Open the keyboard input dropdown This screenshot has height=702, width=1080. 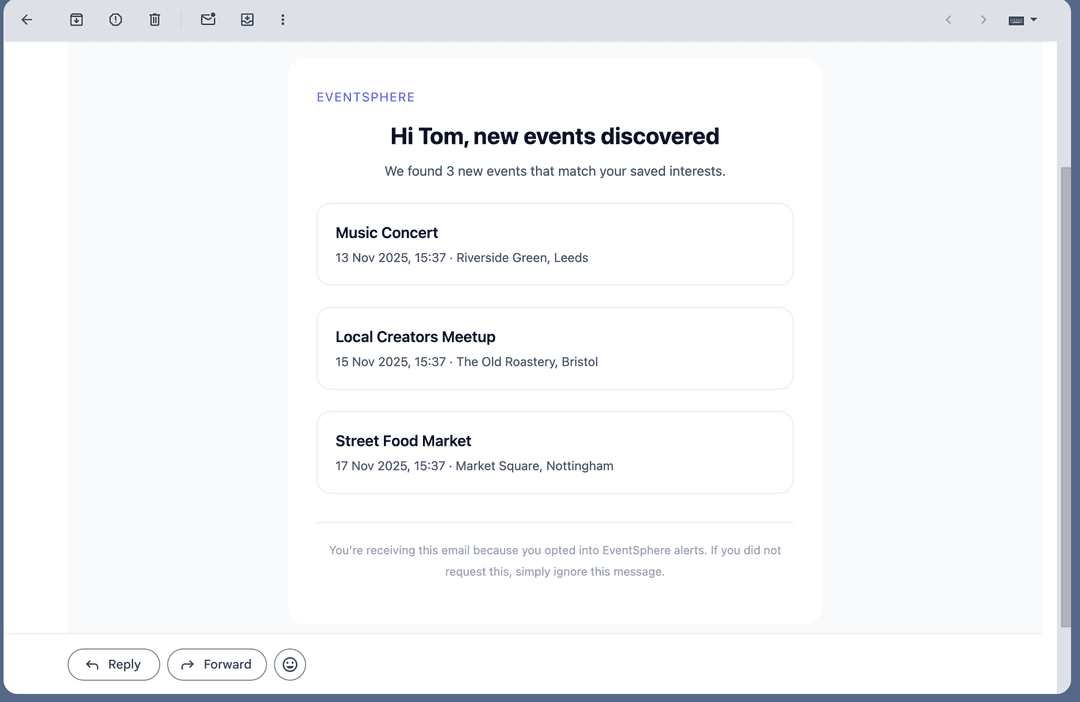(x=1021, y=19)
